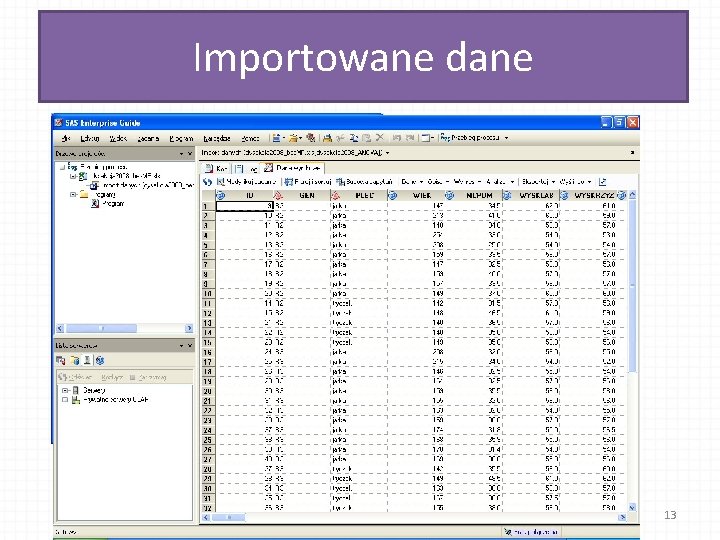Open the Widok menu

pos(118,138)
